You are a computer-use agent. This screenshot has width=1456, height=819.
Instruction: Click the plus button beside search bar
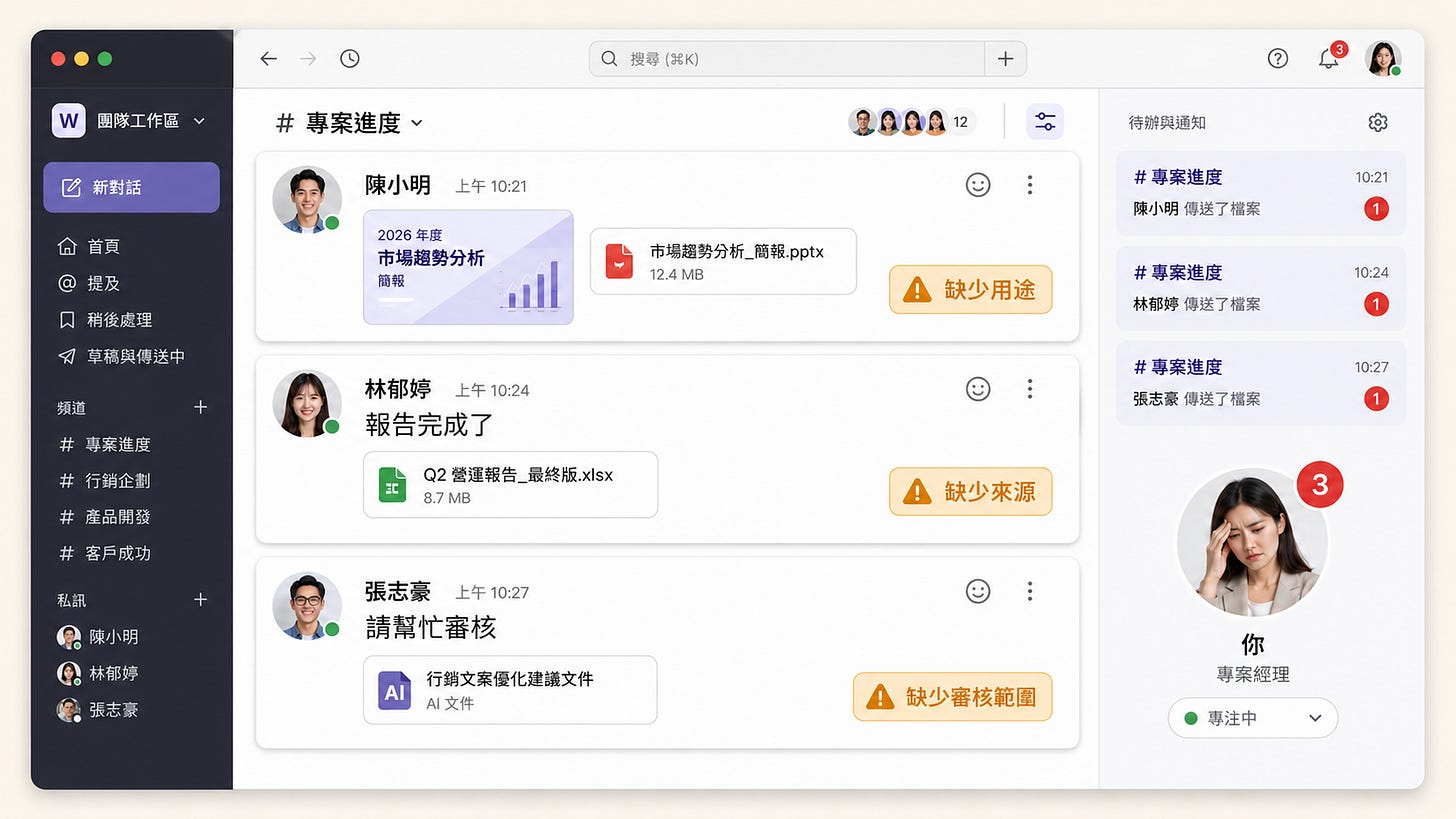tap(1005, 59)
